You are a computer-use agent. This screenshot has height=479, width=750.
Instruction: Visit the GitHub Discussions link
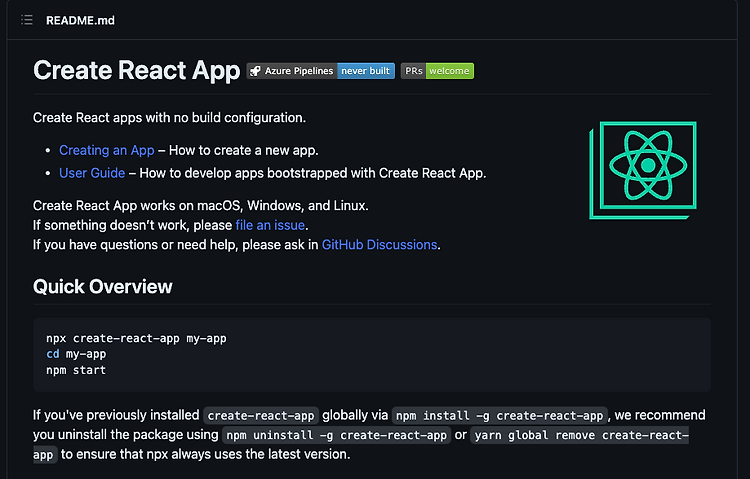point(379,245)
